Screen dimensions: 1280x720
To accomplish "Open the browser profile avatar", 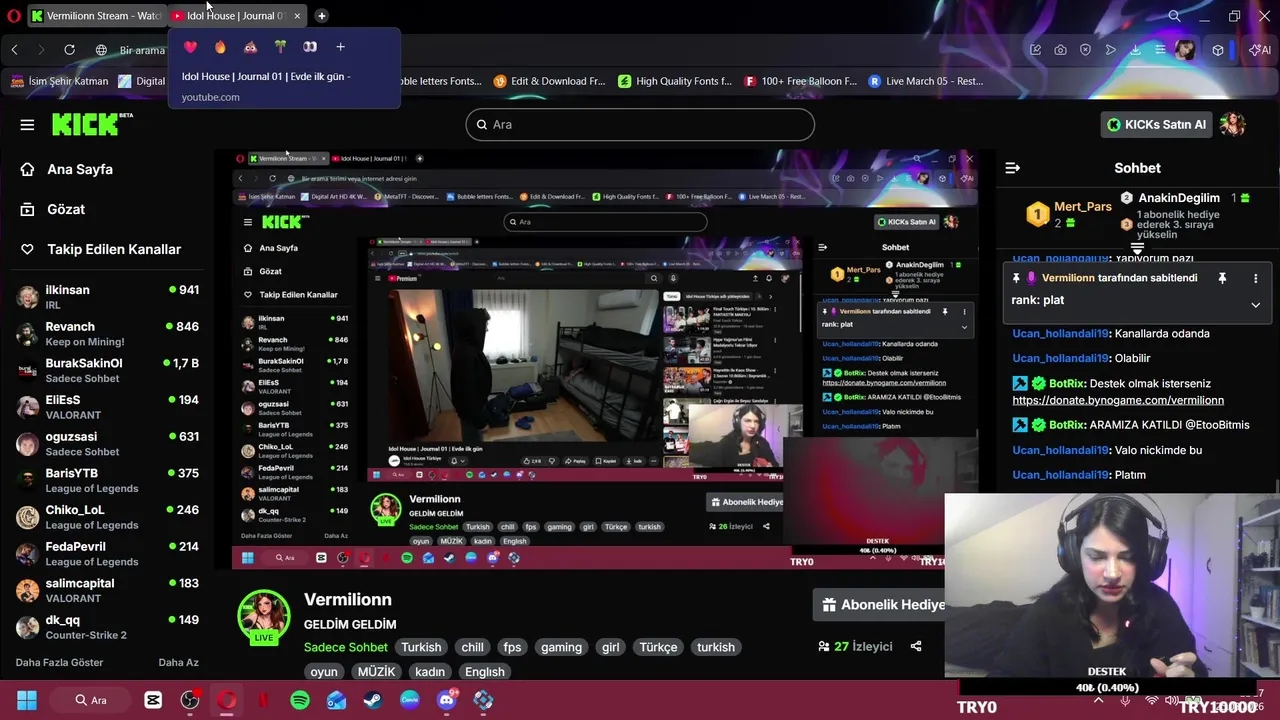I will point(1186,50).
